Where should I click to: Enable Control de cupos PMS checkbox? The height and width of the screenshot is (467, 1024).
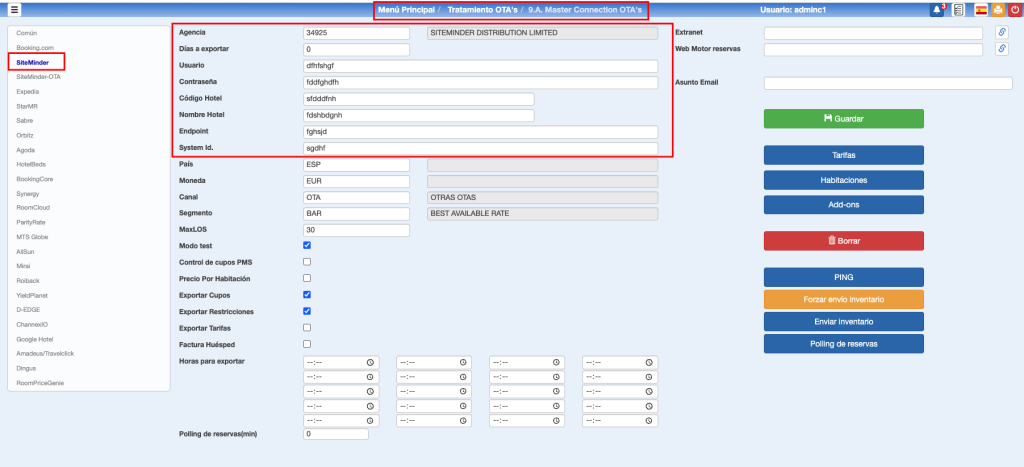coord(307,262)
